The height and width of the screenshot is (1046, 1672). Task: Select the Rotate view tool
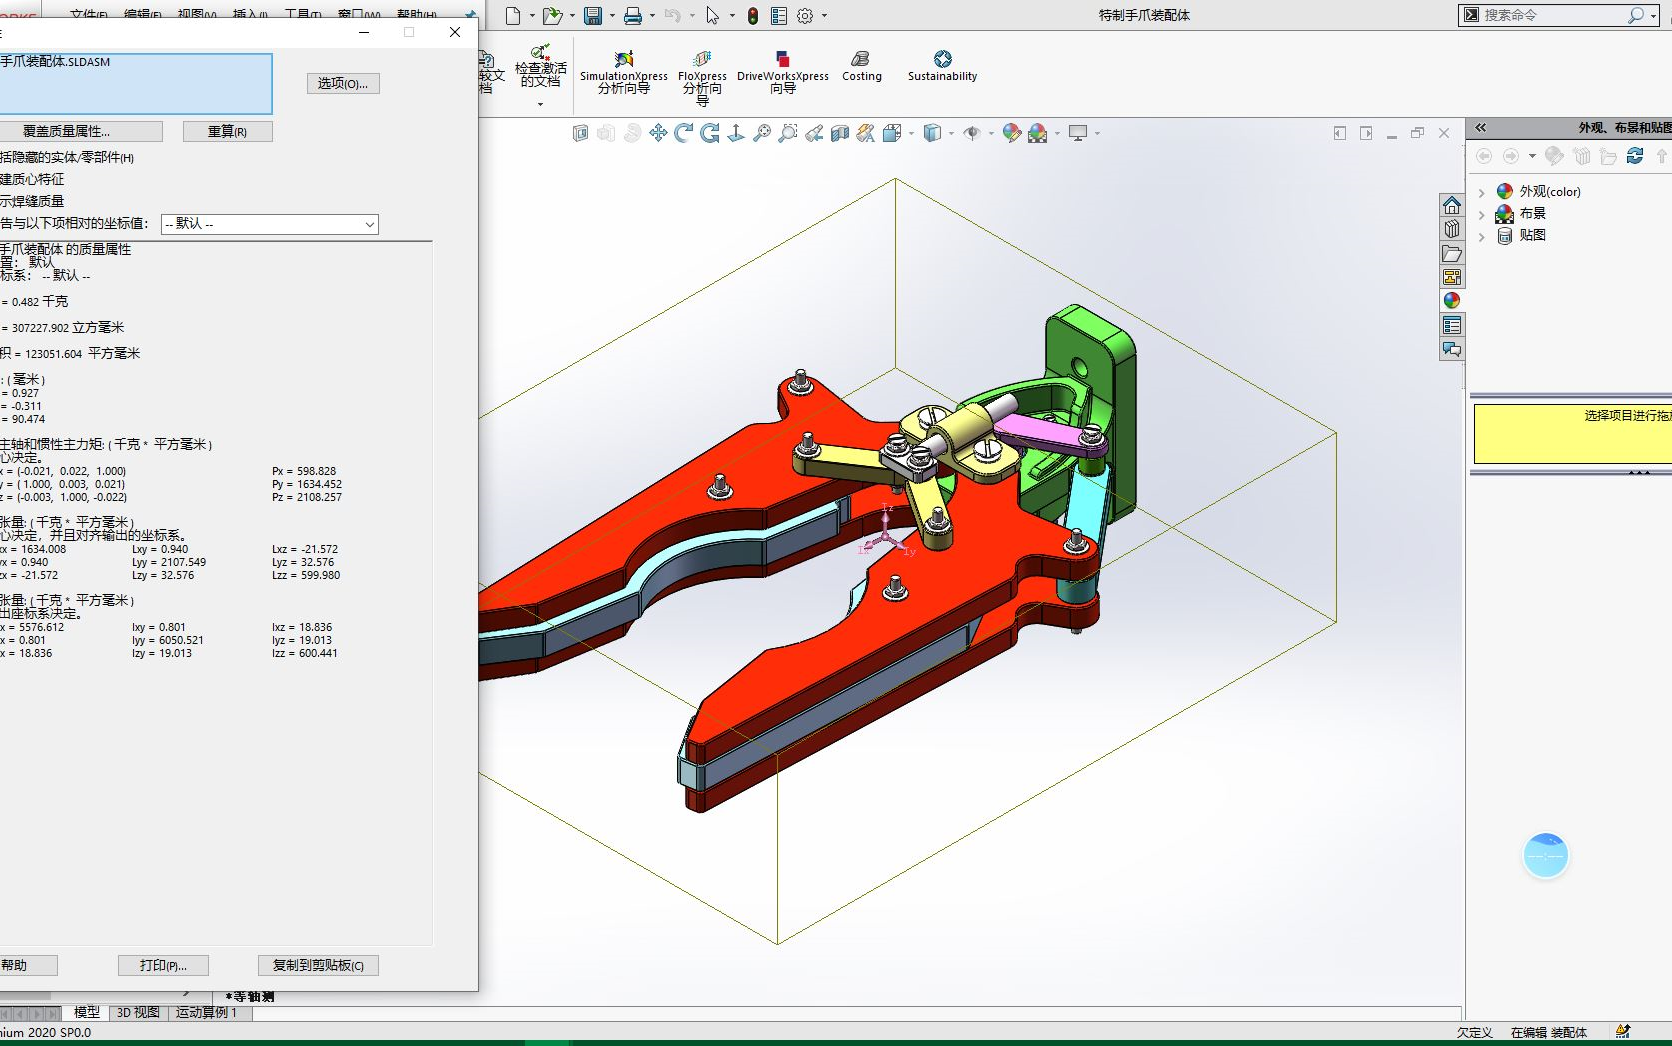tap(684, 133)
